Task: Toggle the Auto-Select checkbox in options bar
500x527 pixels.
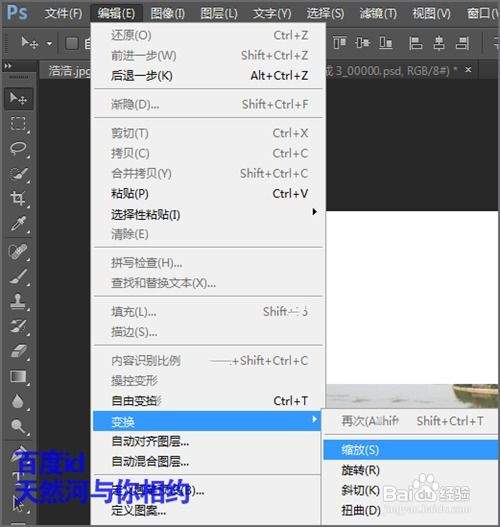Action: click(72, 43)
